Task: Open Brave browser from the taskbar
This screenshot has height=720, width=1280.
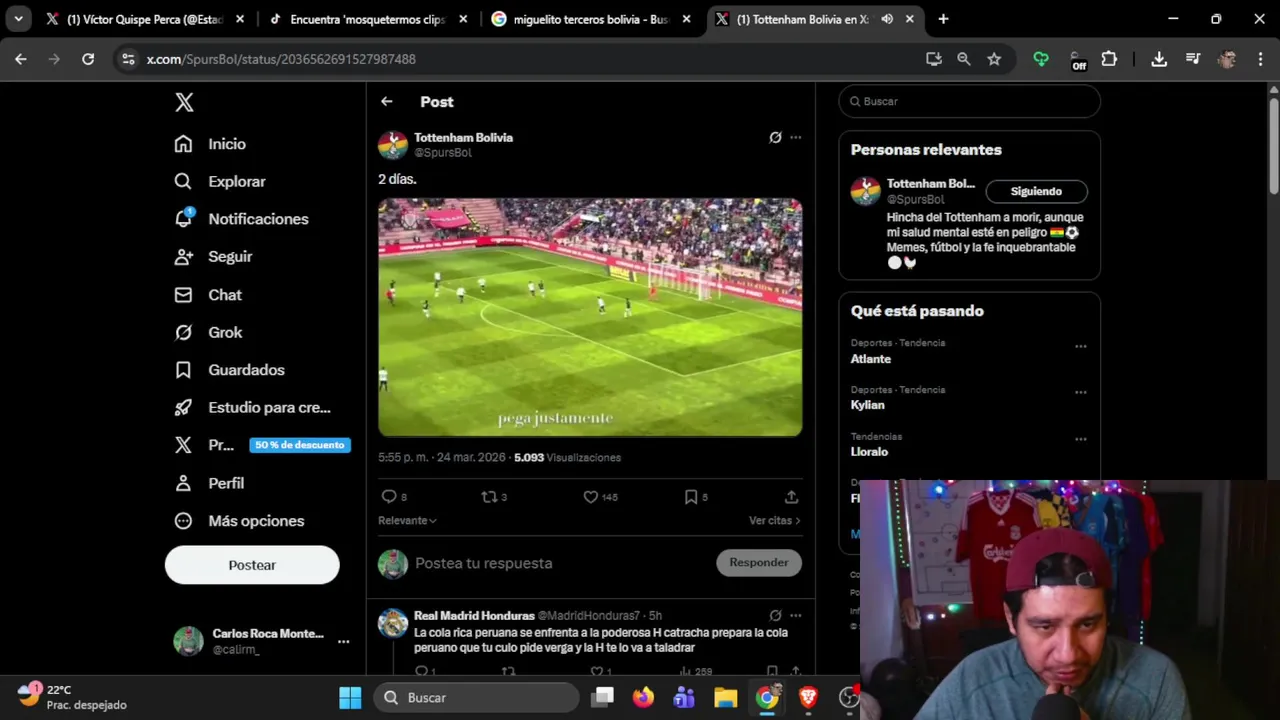Action: click(x=808, y=698)
